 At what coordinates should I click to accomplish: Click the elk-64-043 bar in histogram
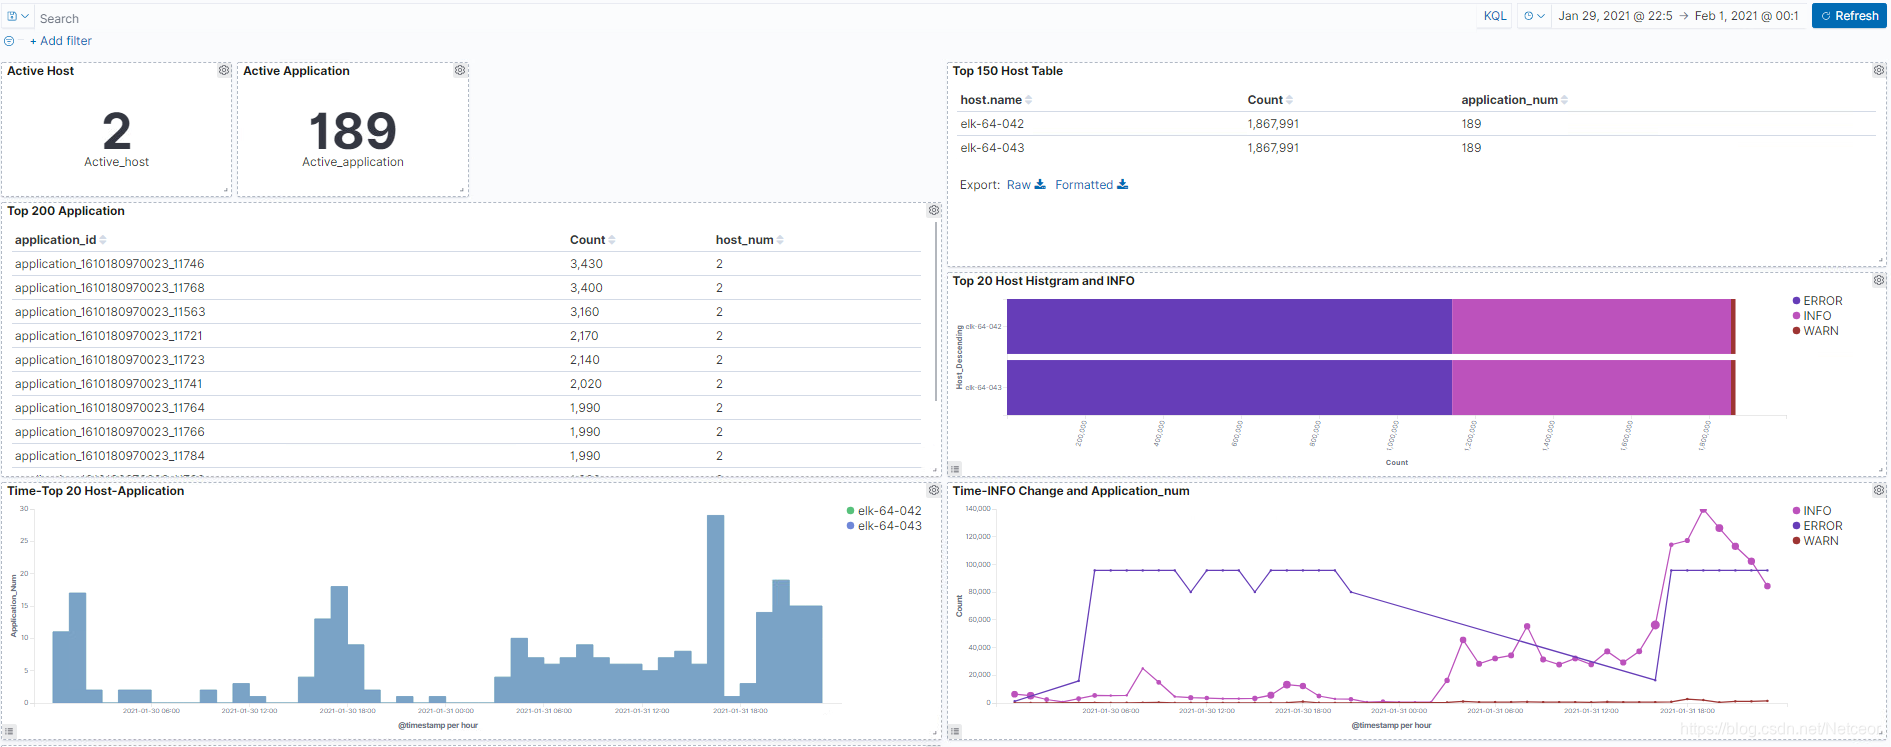click(x=1370, y=387)
